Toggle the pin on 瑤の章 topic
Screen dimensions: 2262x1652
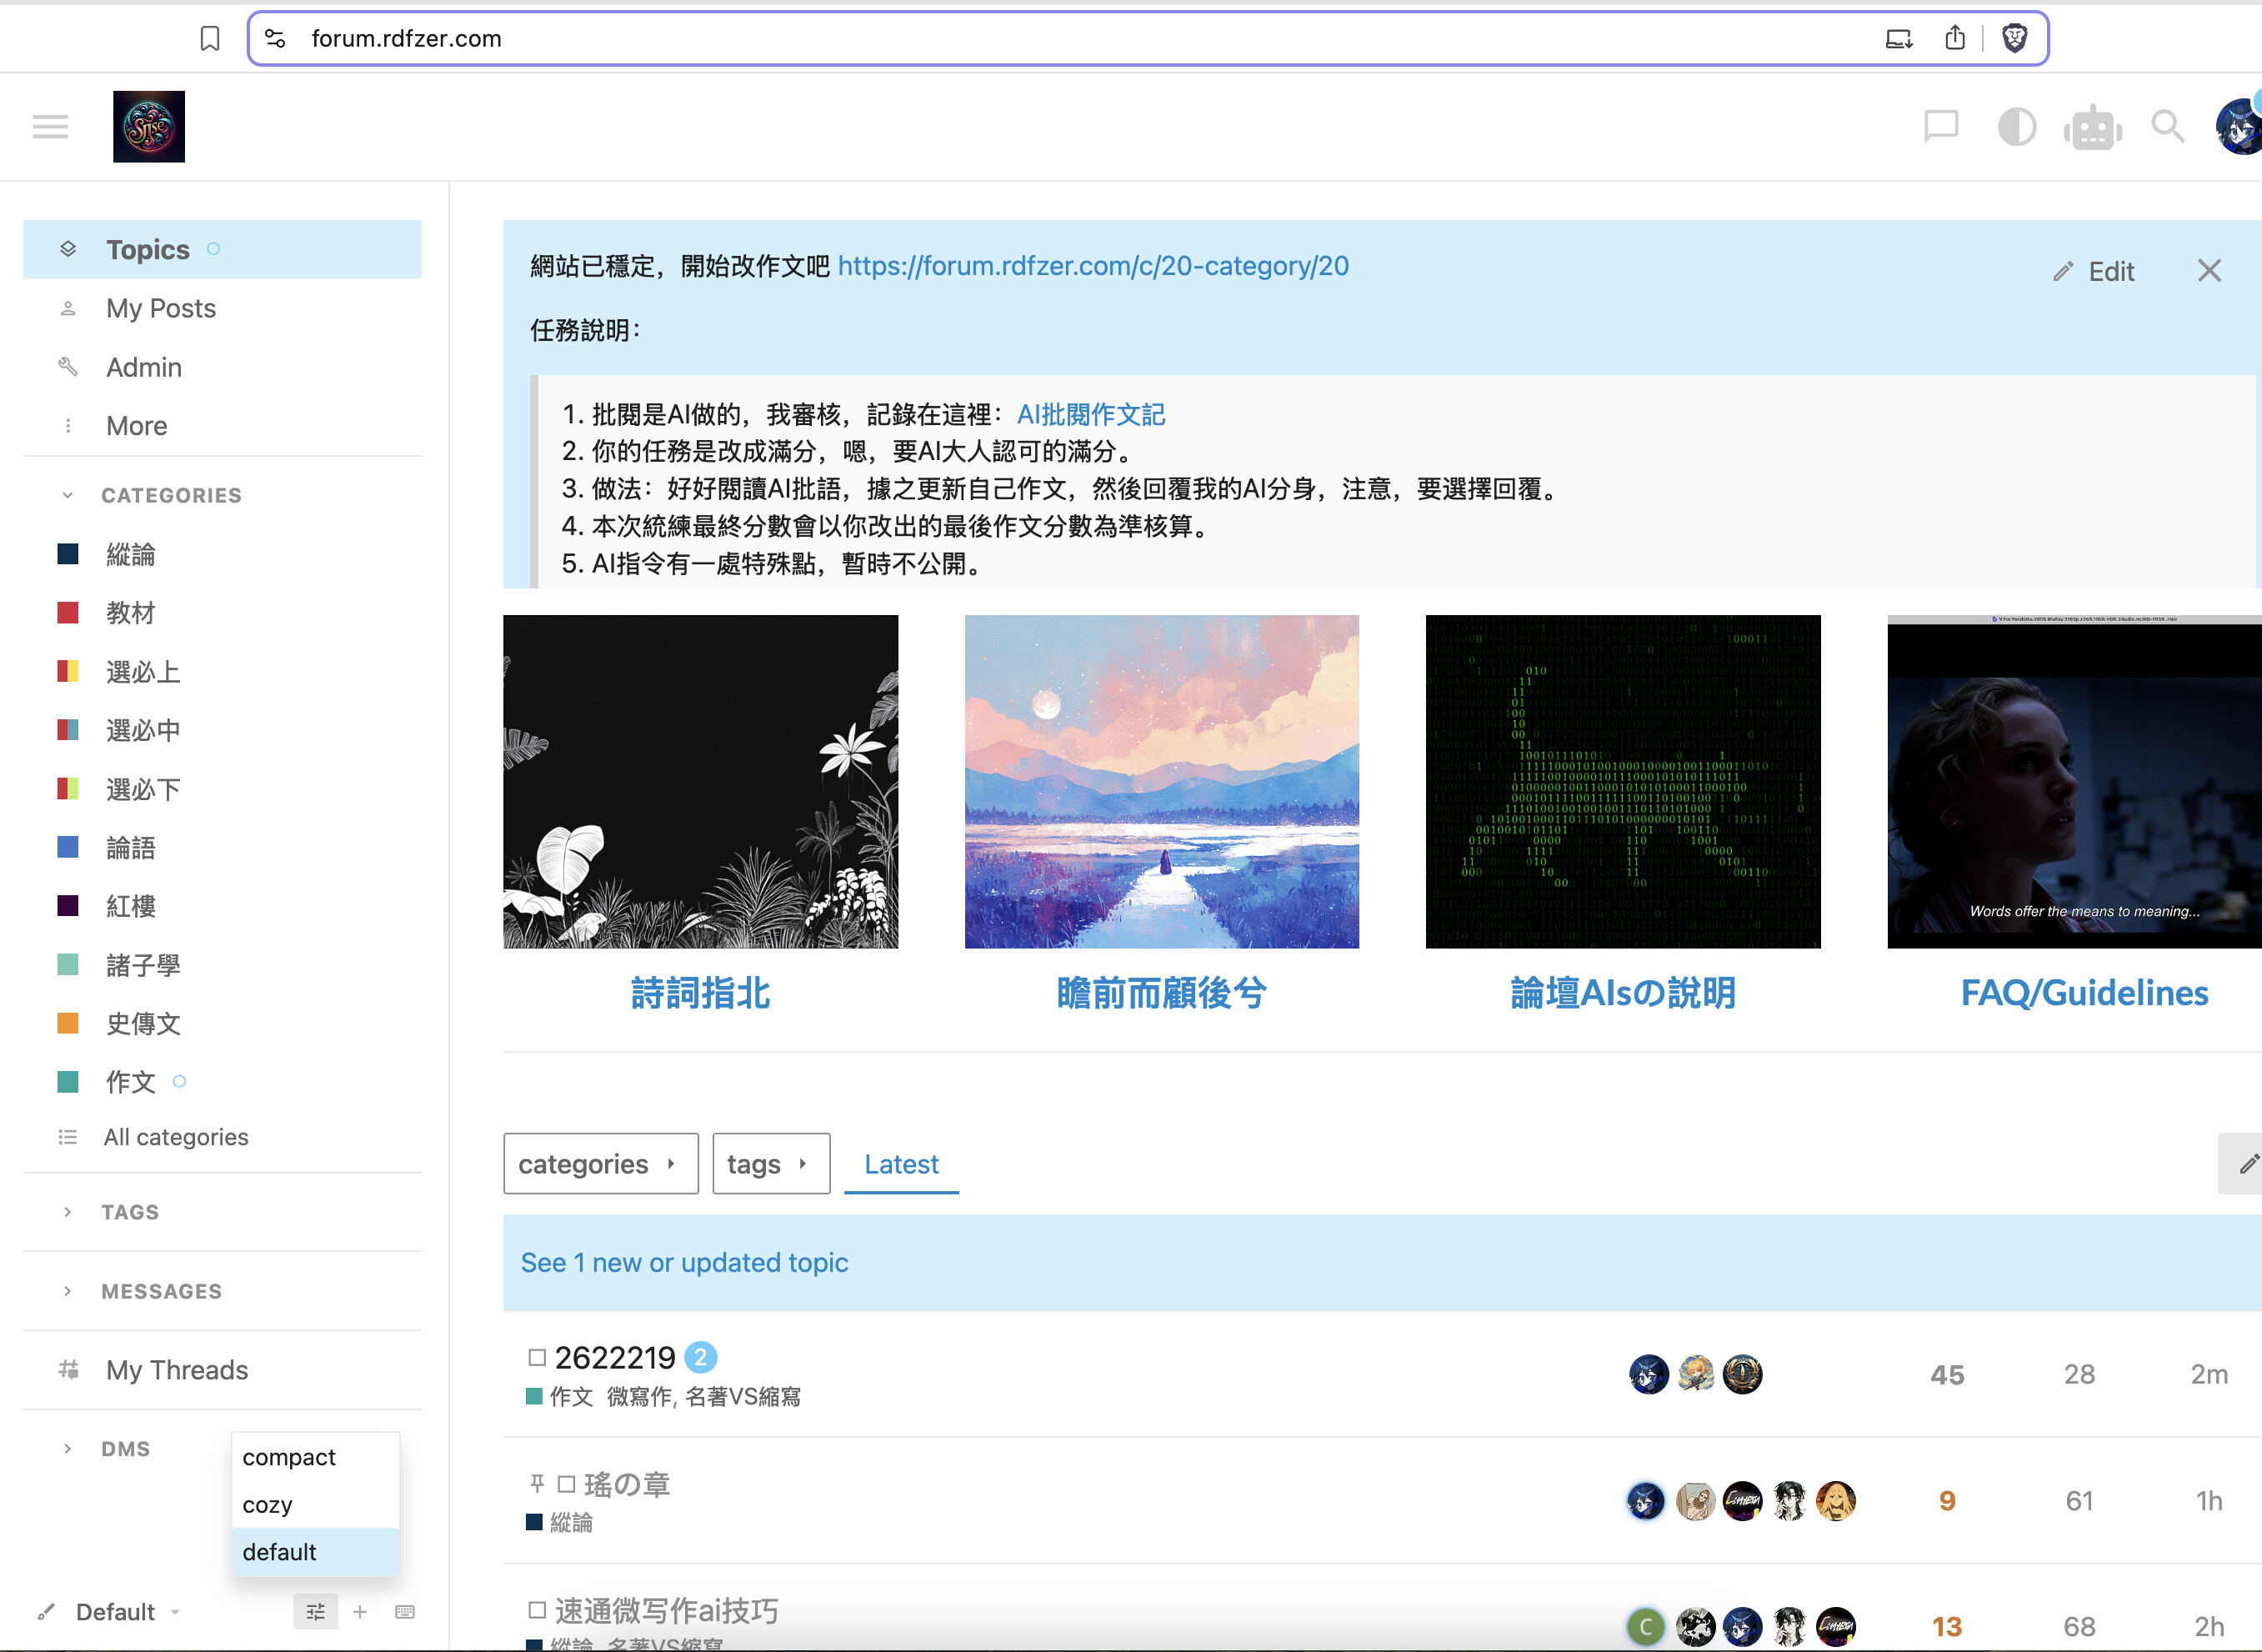pyautogui.click(x=537, y=1483)
